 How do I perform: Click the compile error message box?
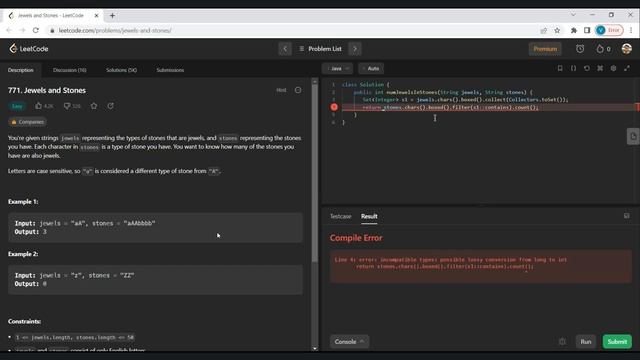(481, 267)
